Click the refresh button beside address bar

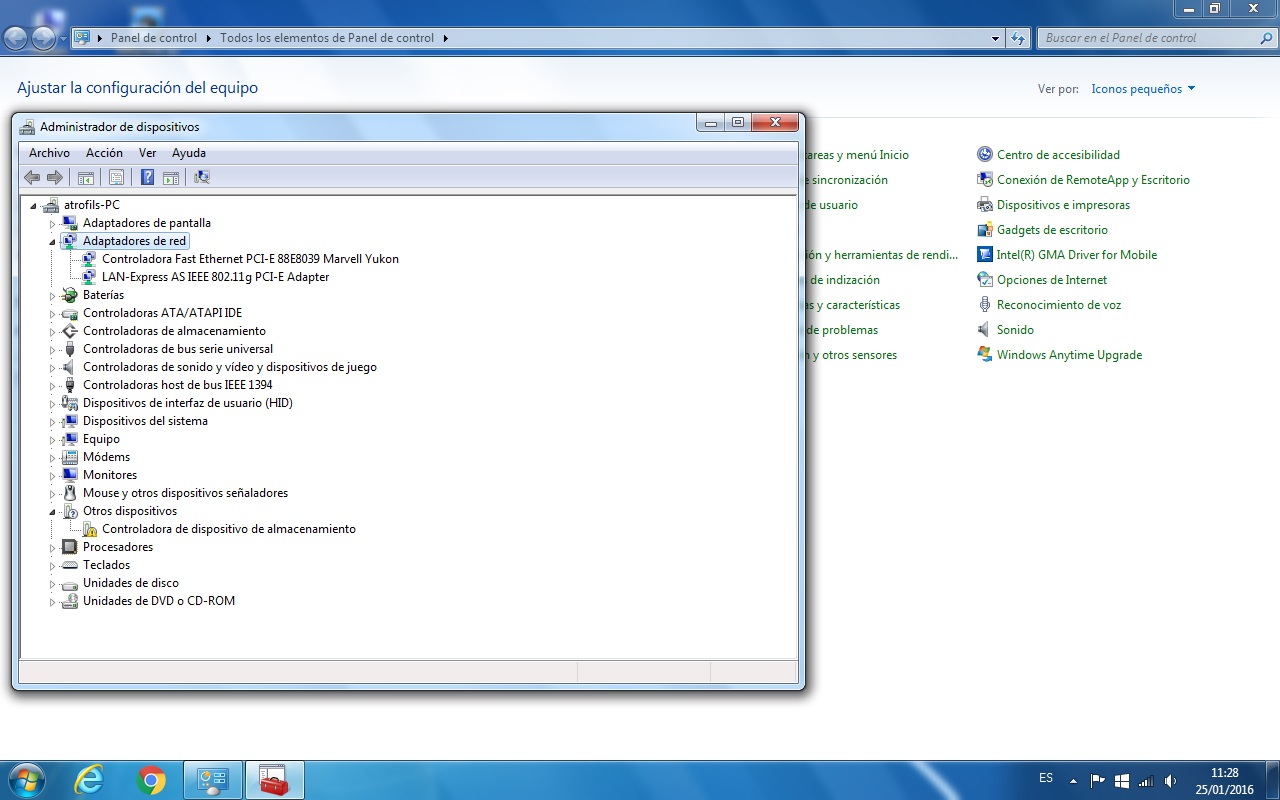(x=1018, y=38)
